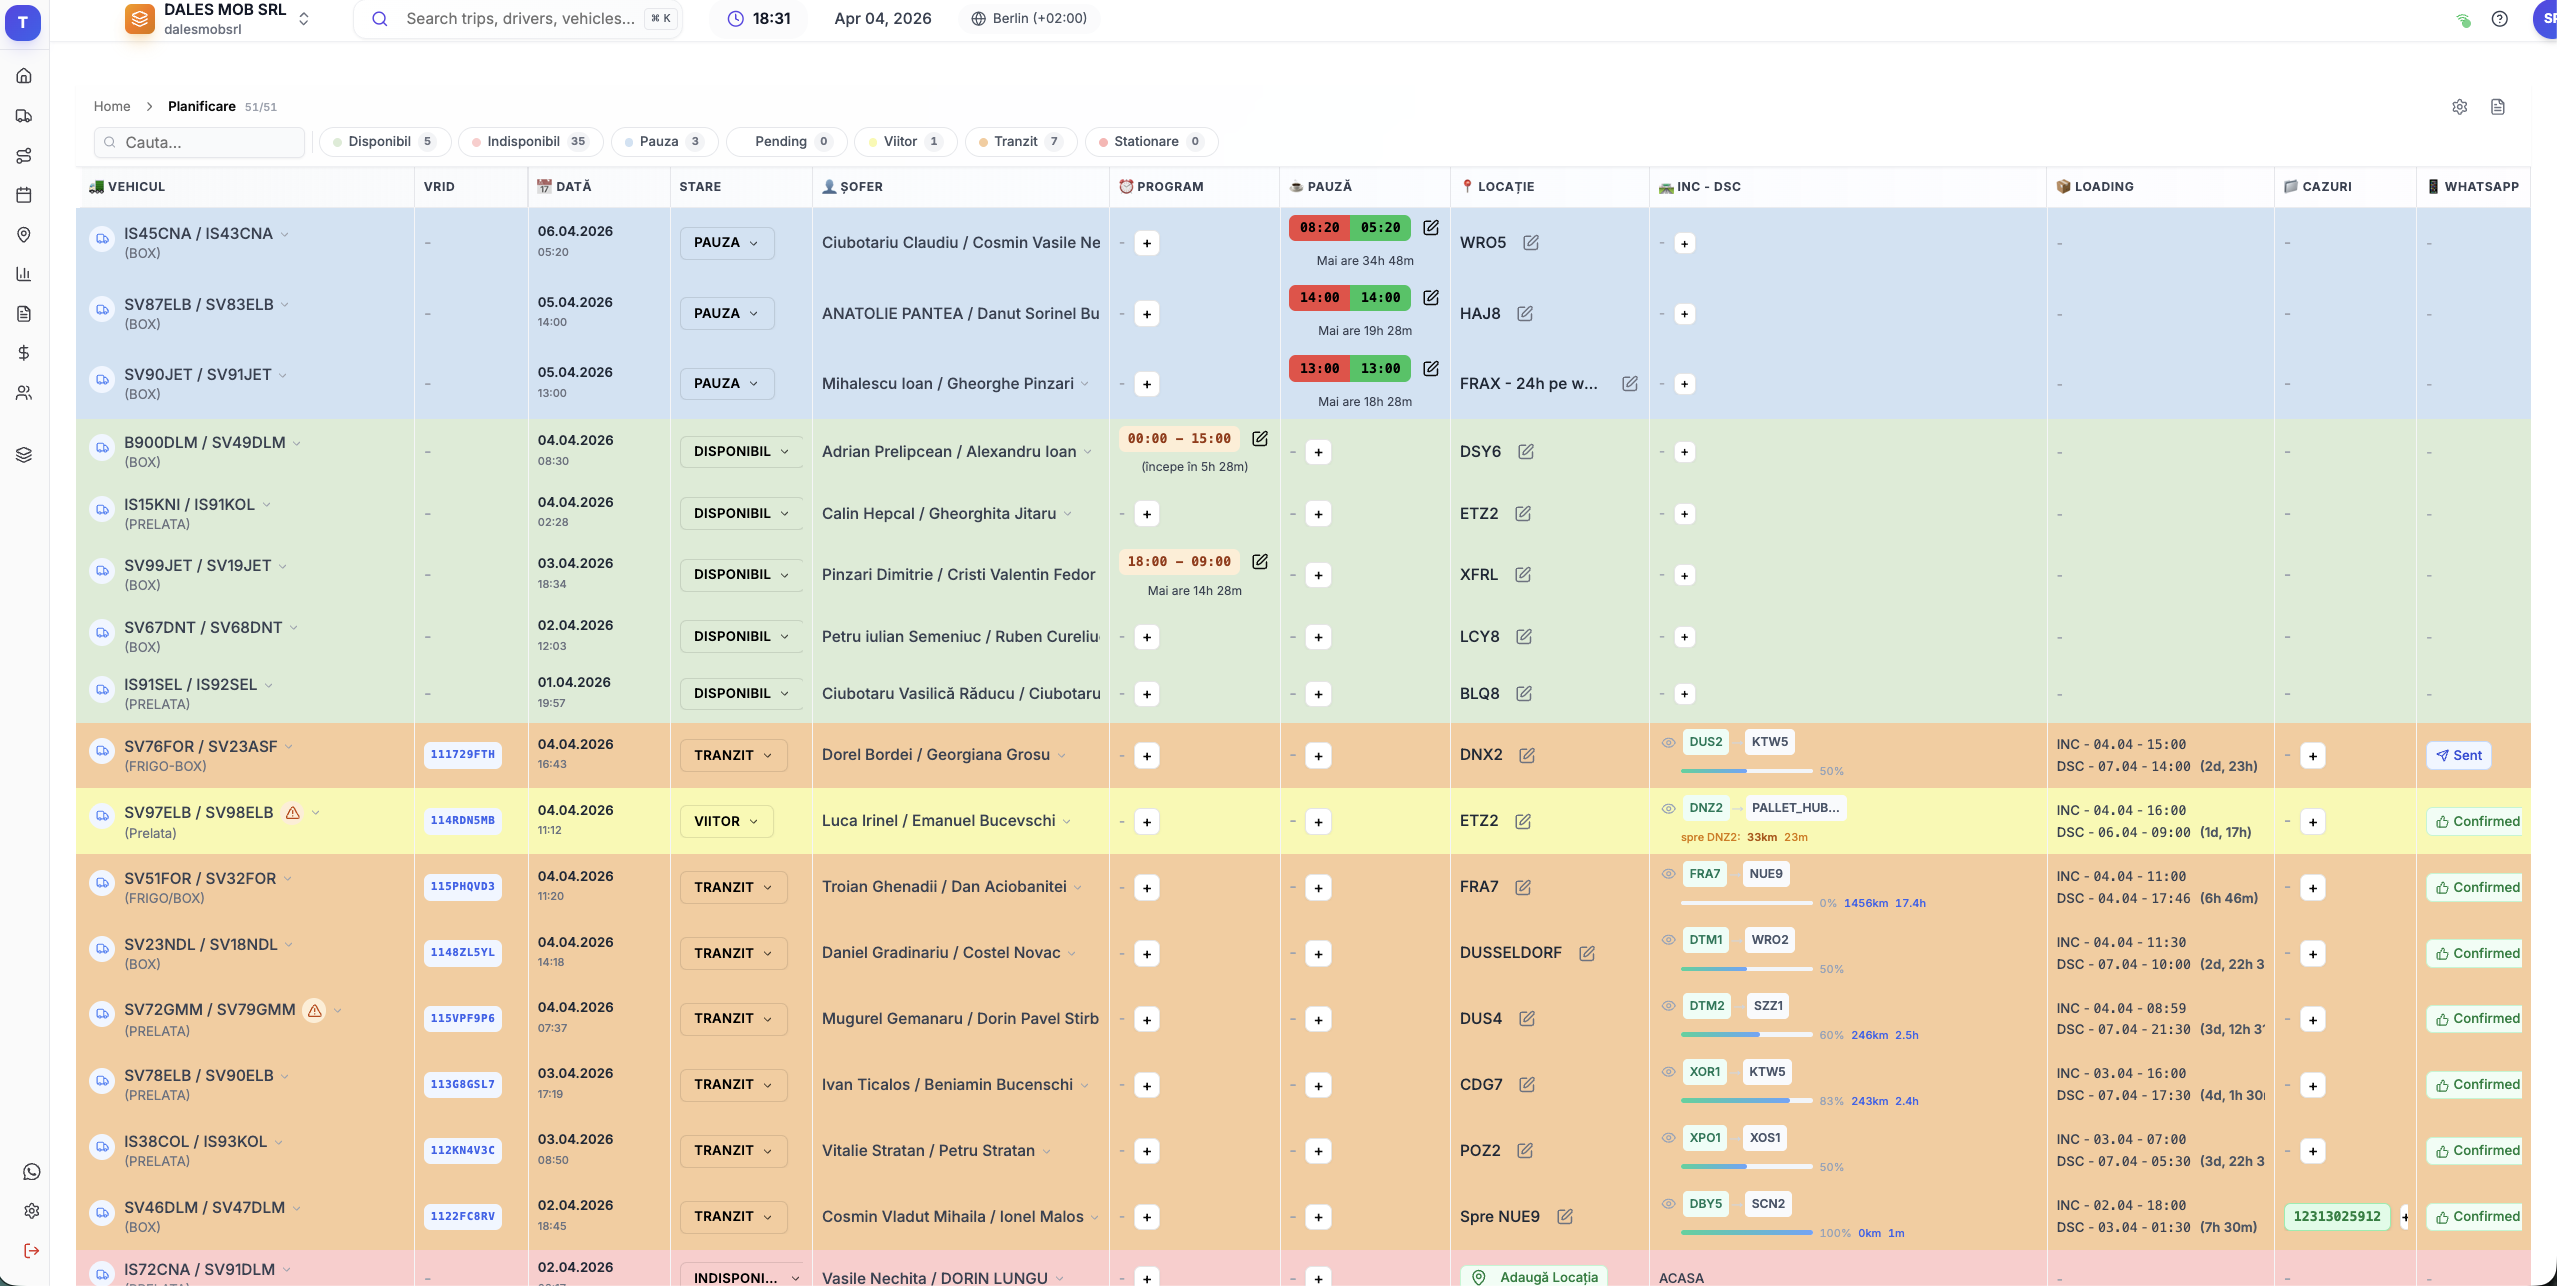Edit location WRO5 pencil icon
2557x1286 pixels.
point(1530,242)
